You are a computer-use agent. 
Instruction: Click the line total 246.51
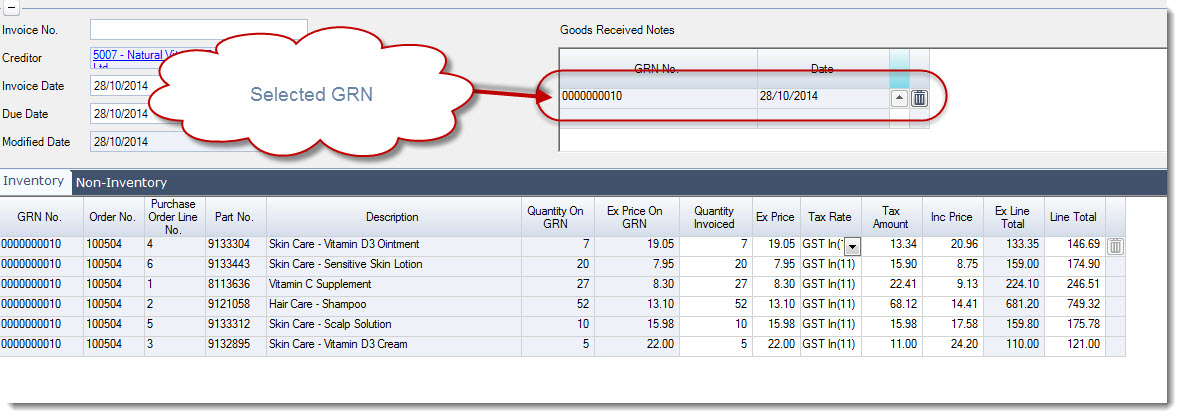(x=1074, y=285)
